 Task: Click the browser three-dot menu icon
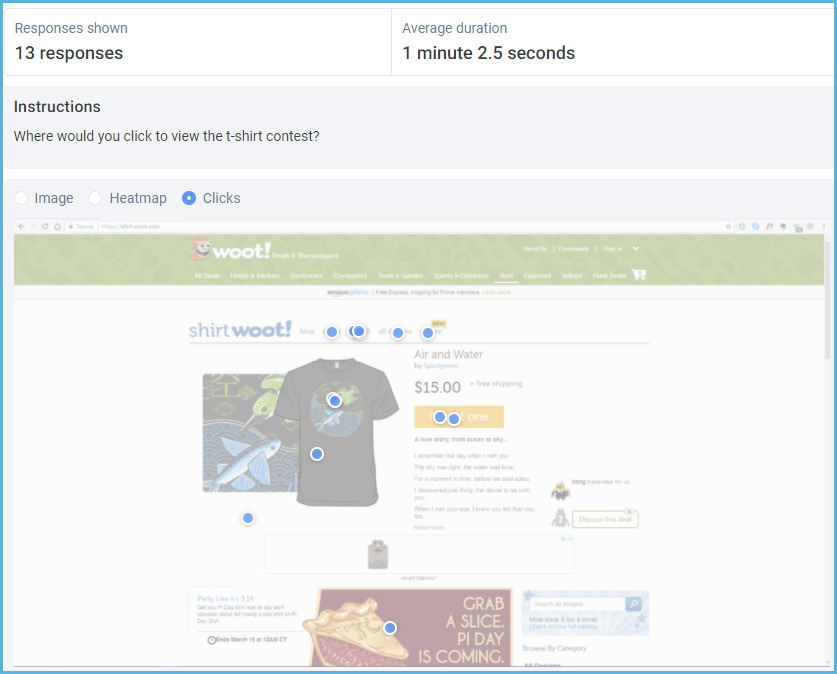824,226
